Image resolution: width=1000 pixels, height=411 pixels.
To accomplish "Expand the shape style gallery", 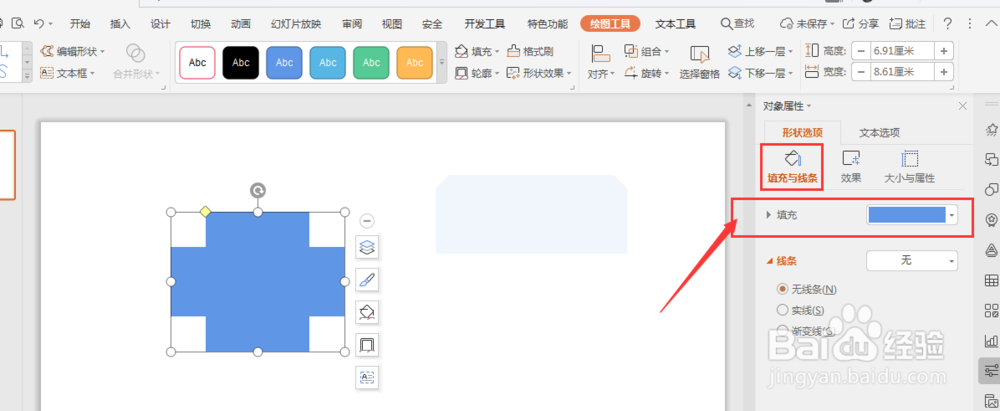I will tap(442, 63).
